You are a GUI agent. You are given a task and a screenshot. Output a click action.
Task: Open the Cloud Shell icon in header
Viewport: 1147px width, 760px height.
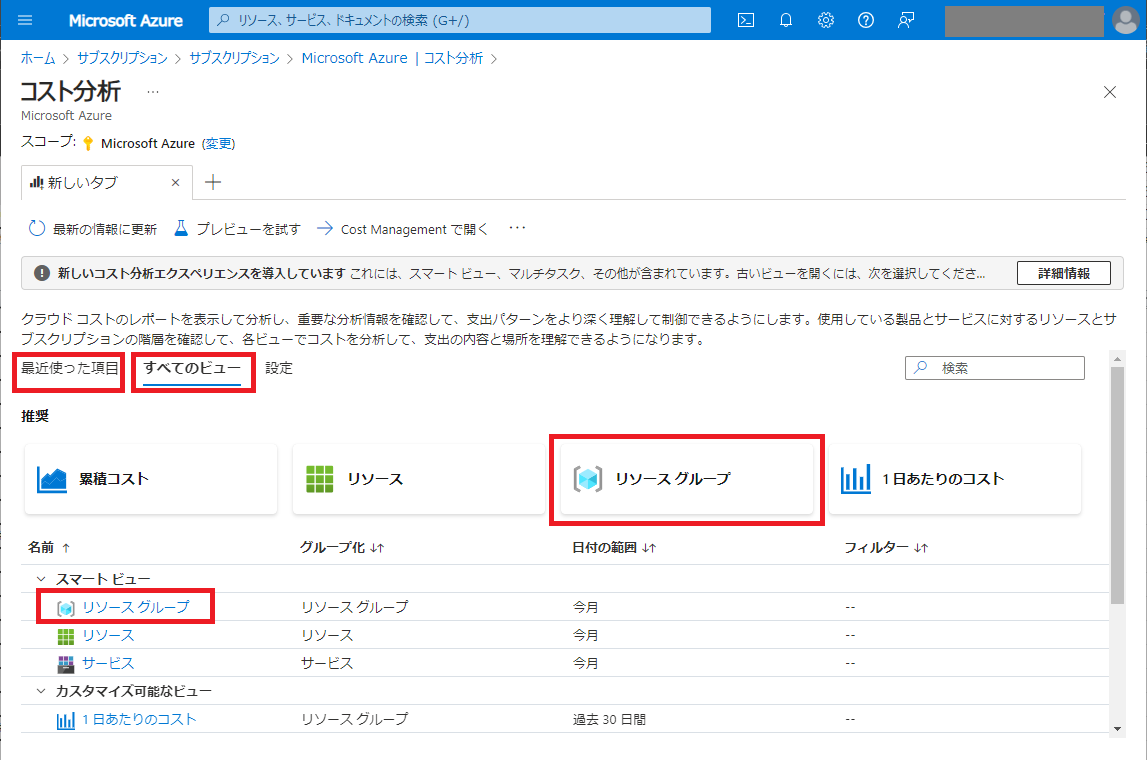pos(745,20)
